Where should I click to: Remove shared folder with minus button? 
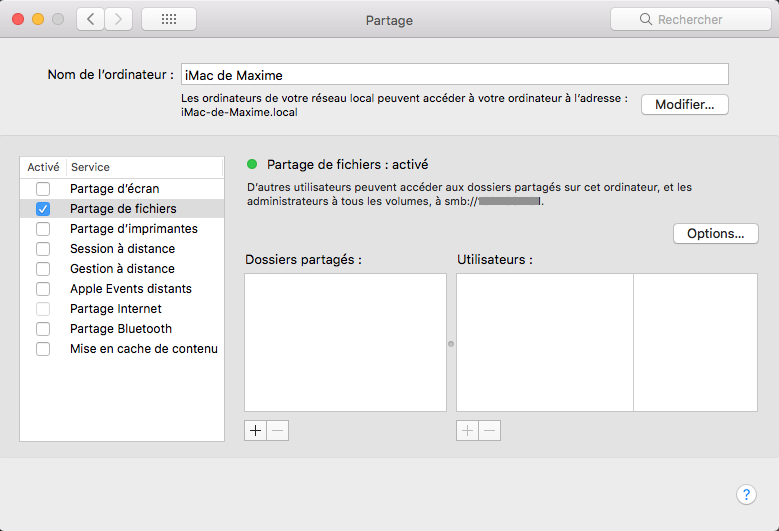coord(278,430)
